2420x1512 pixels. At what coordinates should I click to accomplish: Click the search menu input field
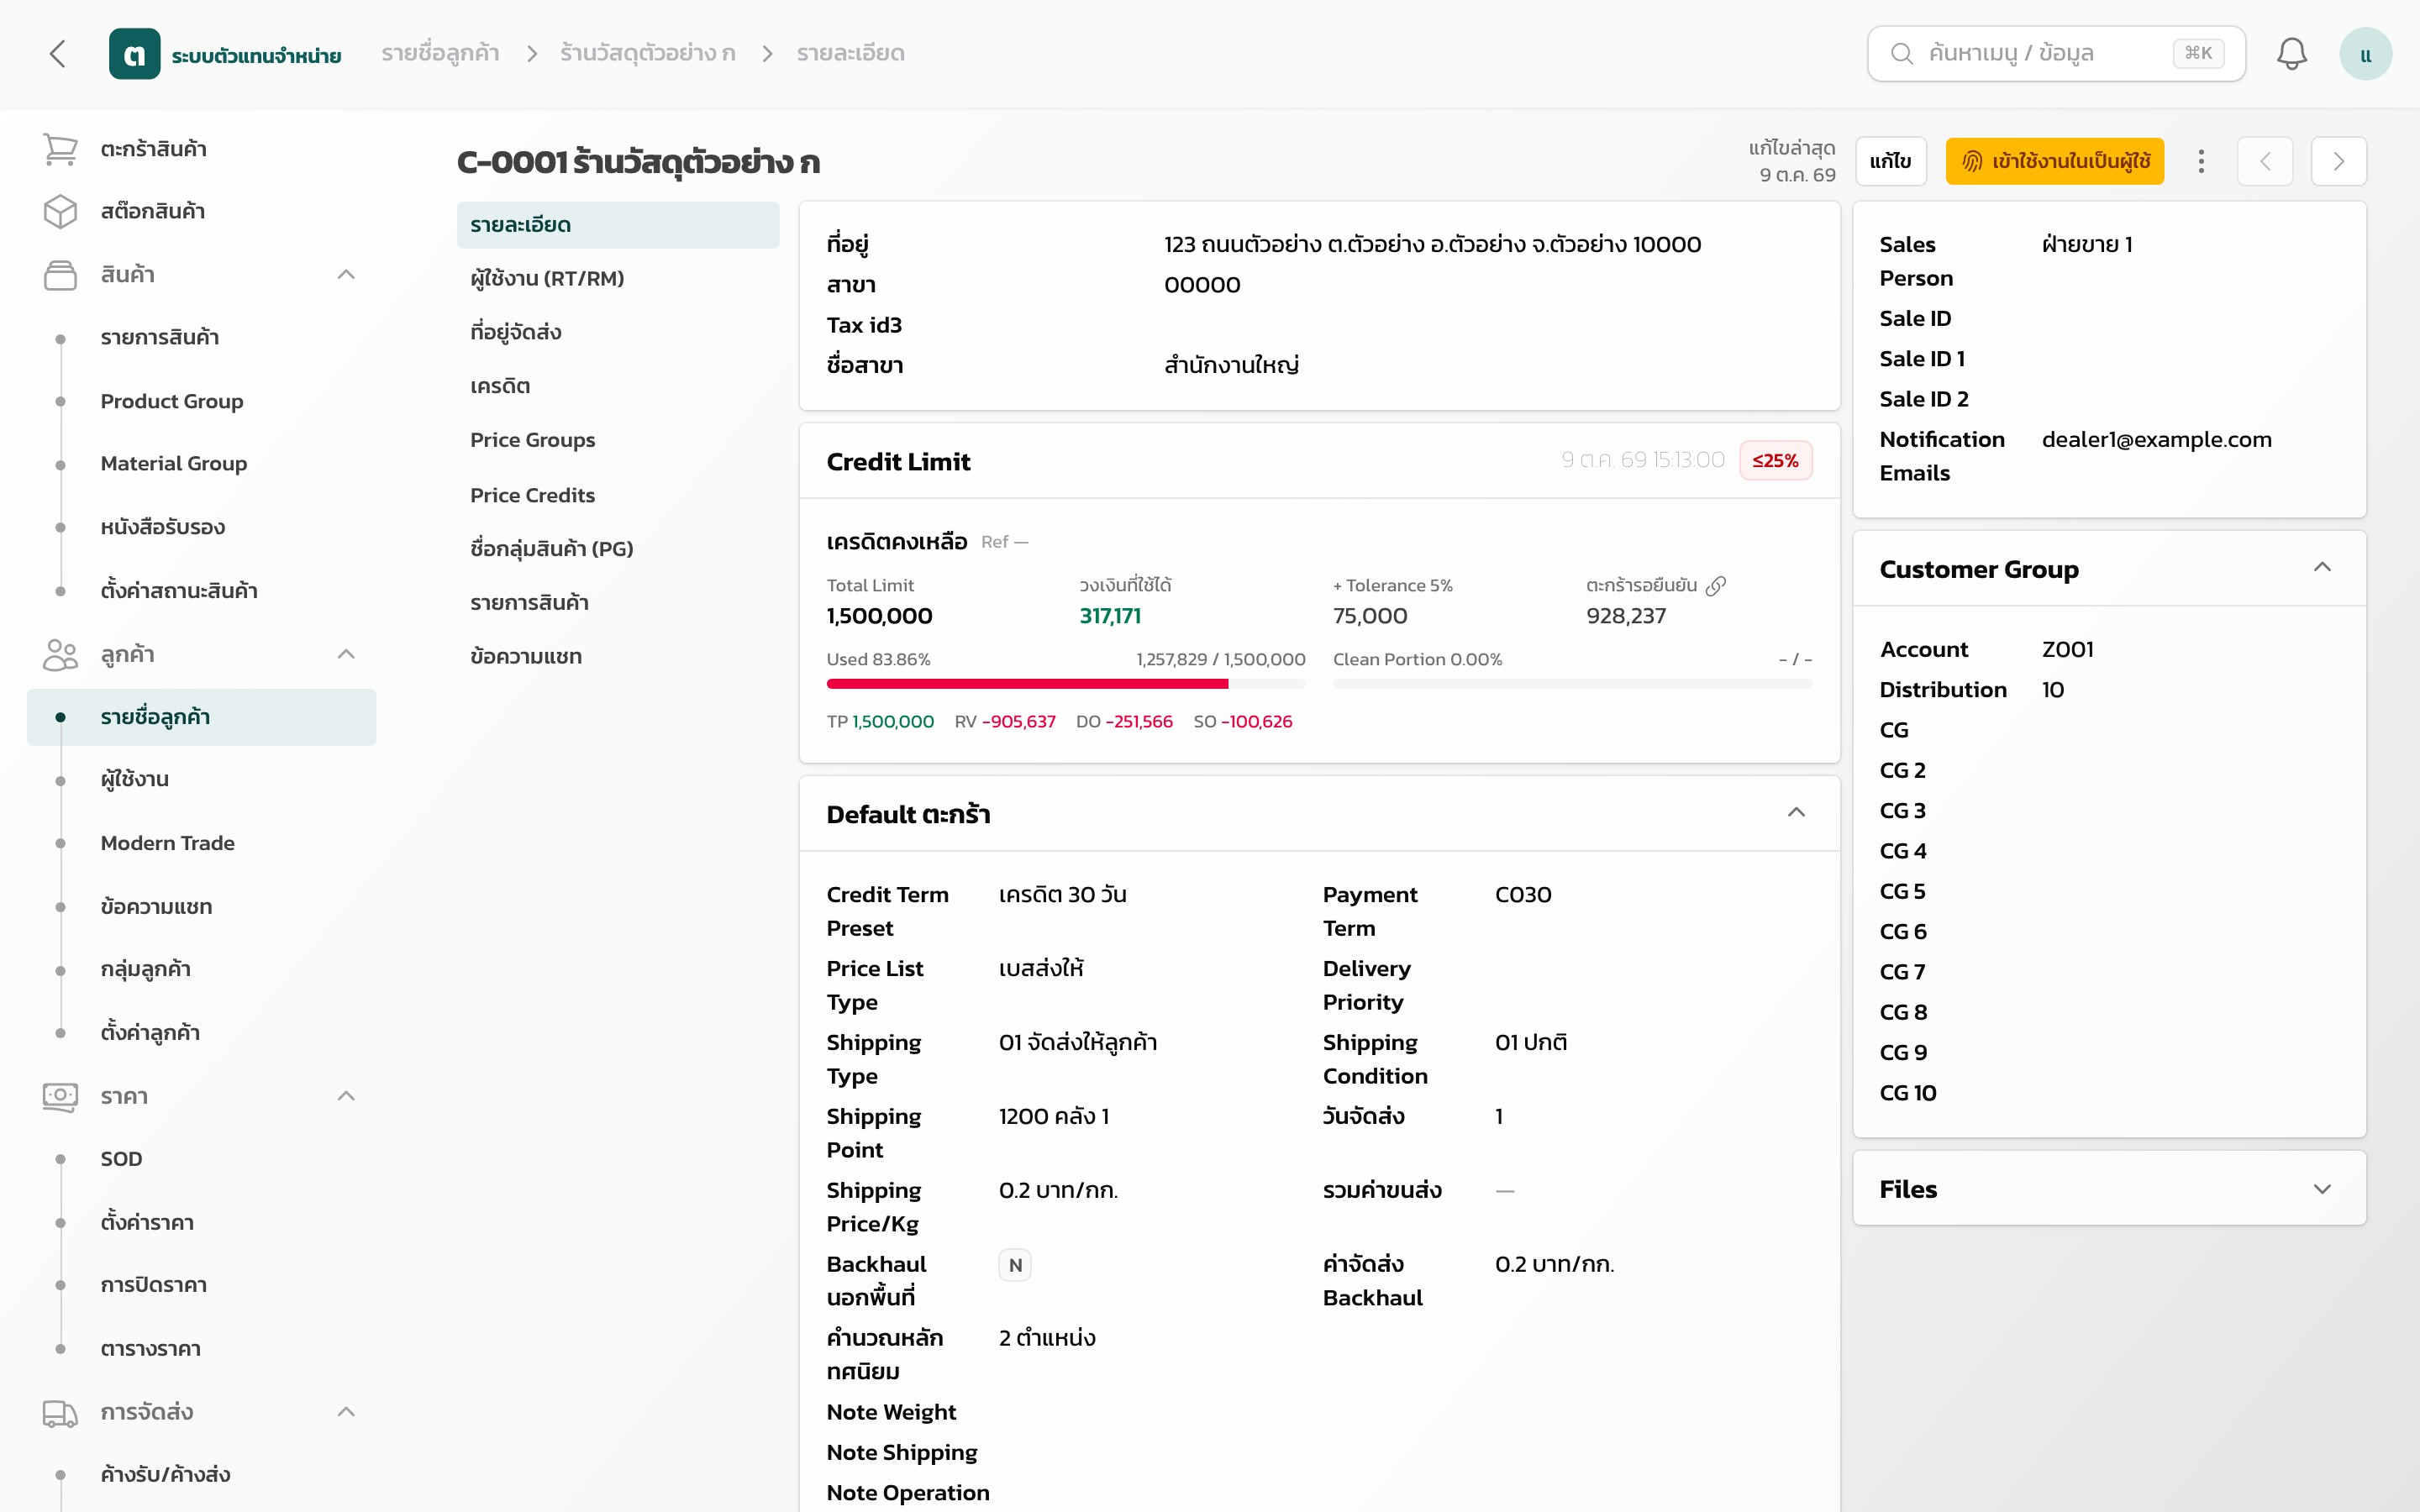coord(2056,54)
